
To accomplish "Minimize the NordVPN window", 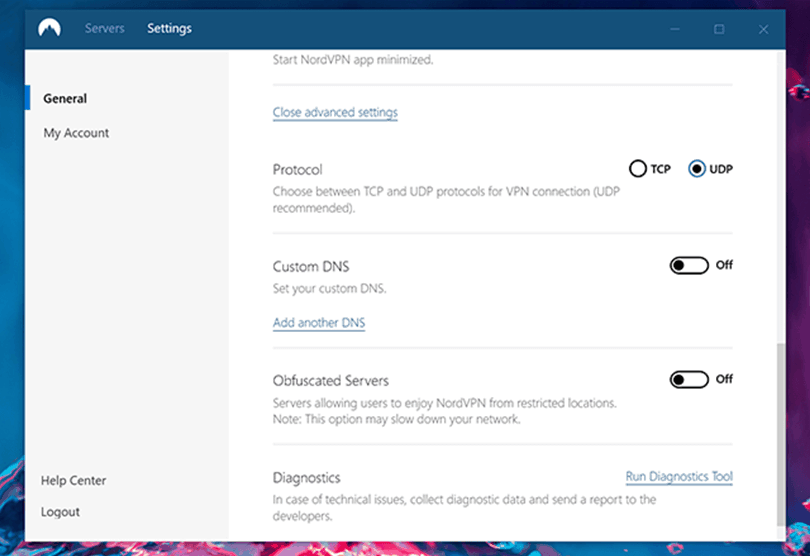I will 675,29.
